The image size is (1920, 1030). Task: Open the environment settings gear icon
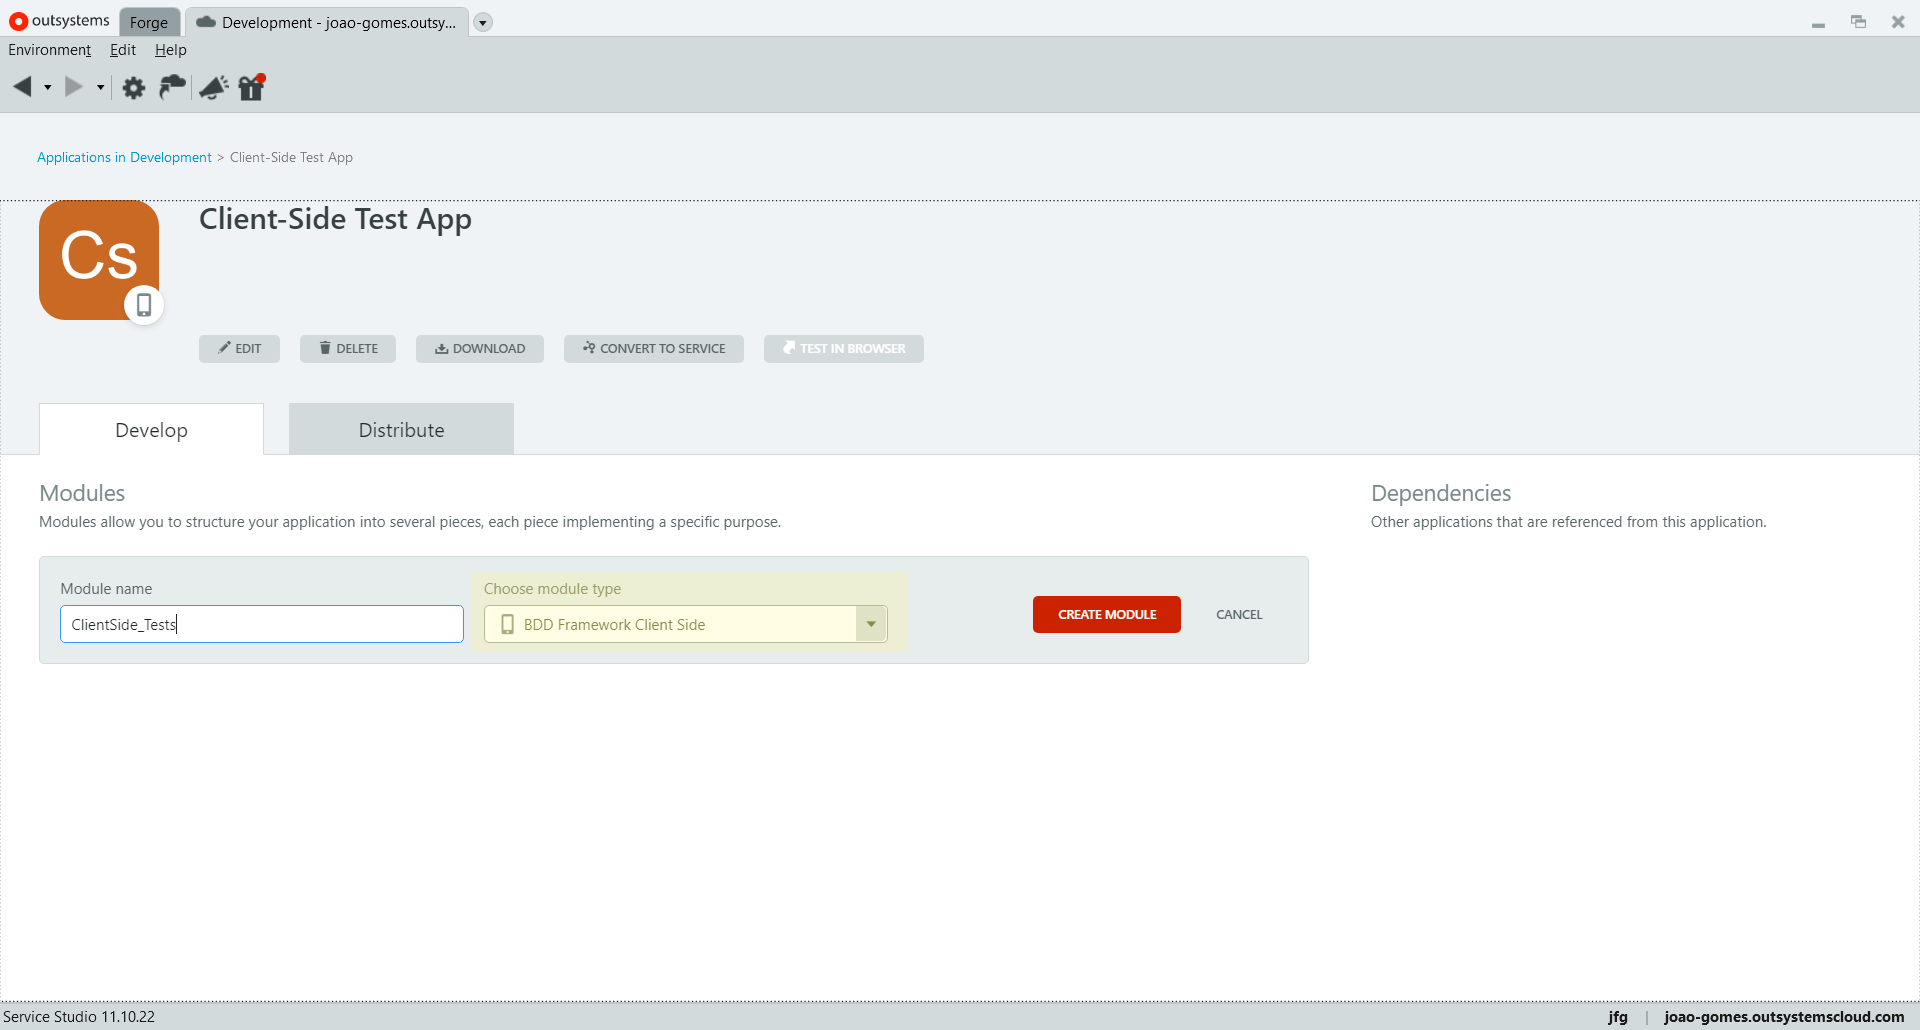click(x=133, y=88)
